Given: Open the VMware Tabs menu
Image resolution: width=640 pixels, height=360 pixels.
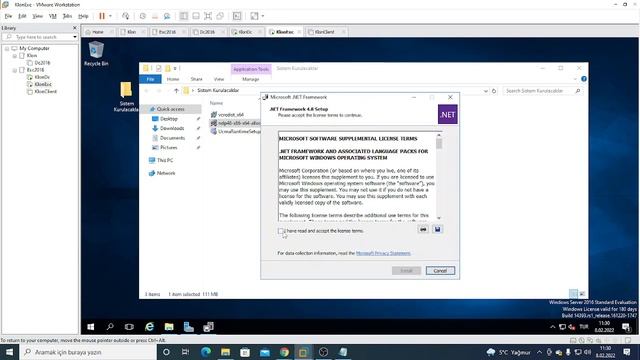Looking at the screenshot, I should (67, 16).
